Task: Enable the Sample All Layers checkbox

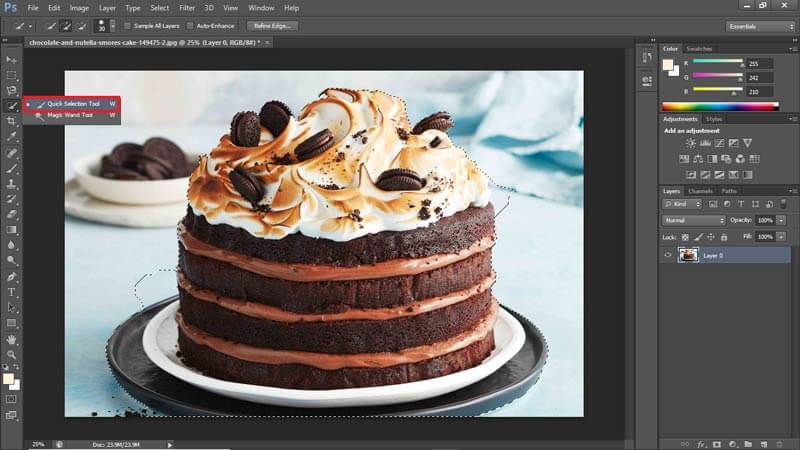Action: [x=126, y=25]
